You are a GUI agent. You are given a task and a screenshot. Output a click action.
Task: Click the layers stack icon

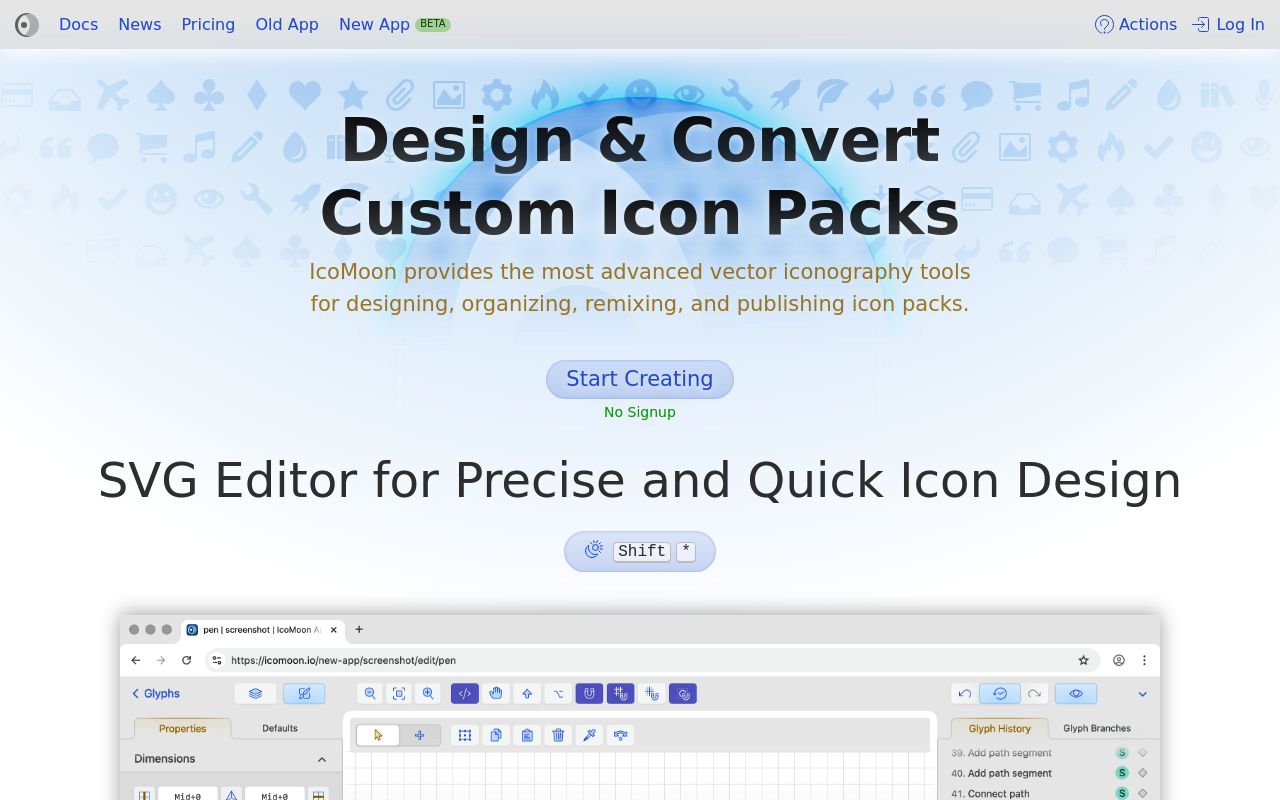point(255,693)
